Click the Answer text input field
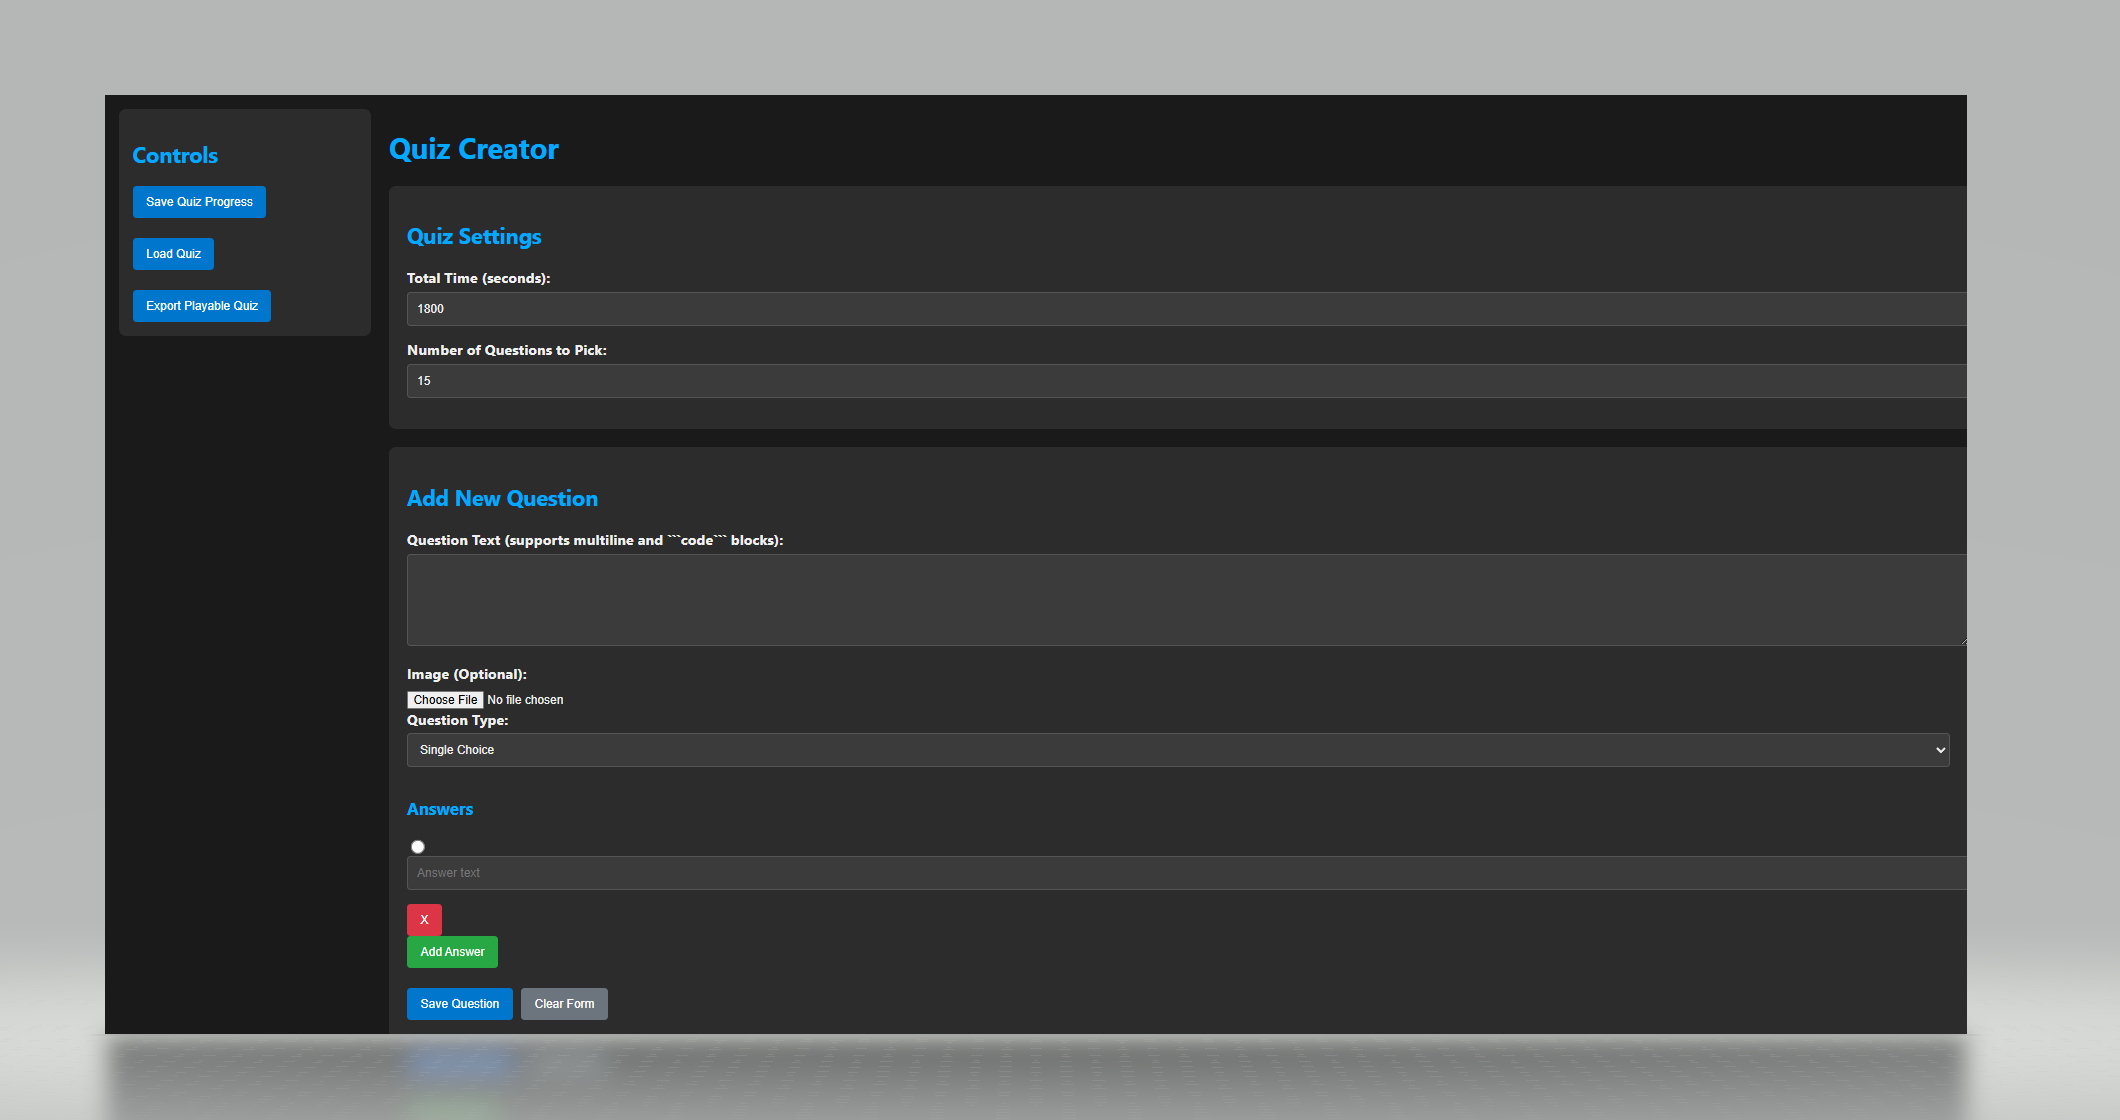This screenshot has width=2120, height=1120. point(1185,873)
